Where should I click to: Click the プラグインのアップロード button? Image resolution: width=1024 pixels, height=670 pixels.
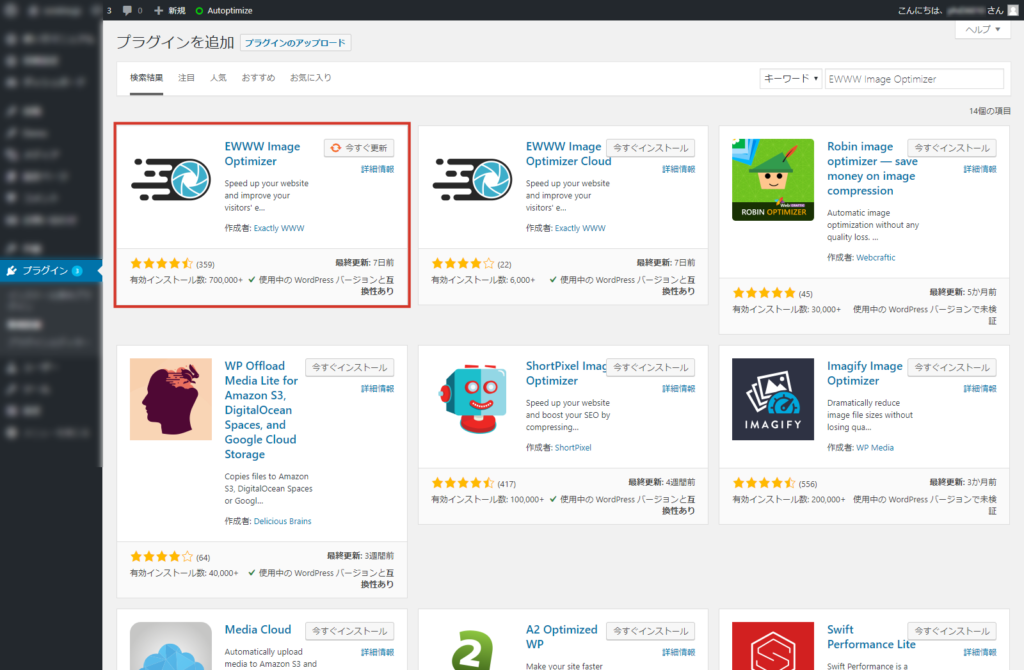point(295,43)
